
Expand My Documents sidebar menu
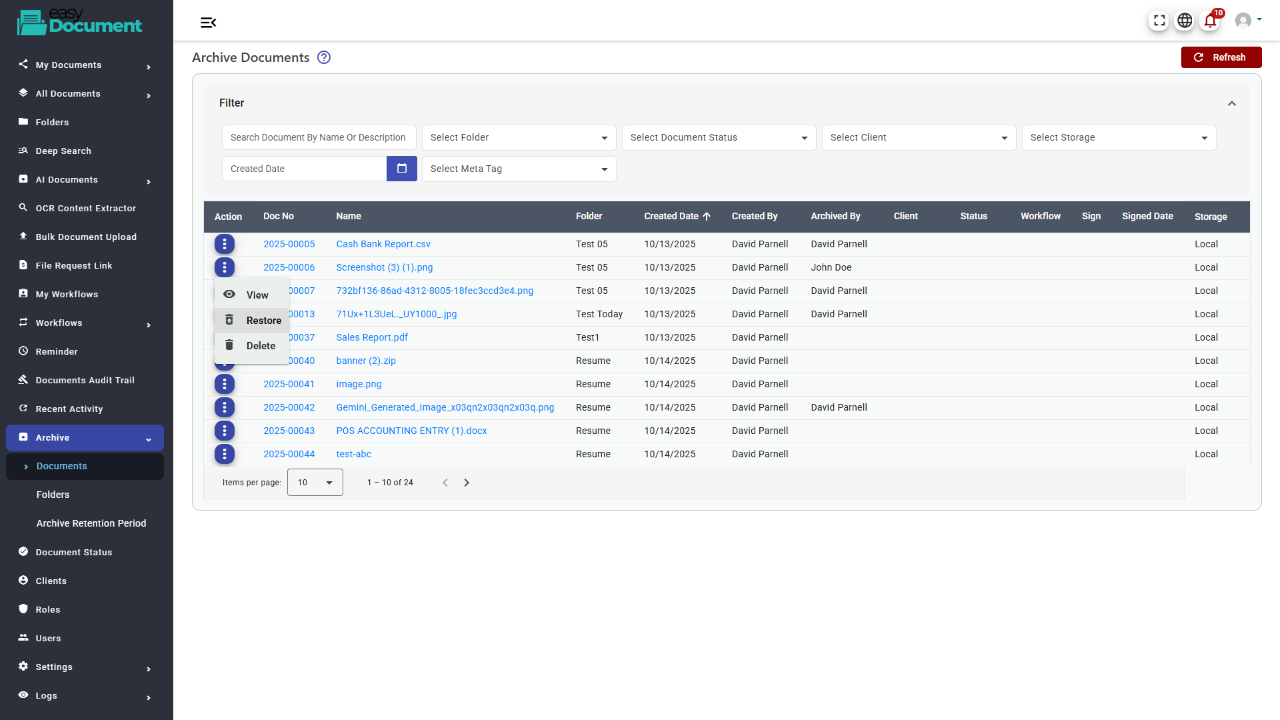[x=85, y=65]
